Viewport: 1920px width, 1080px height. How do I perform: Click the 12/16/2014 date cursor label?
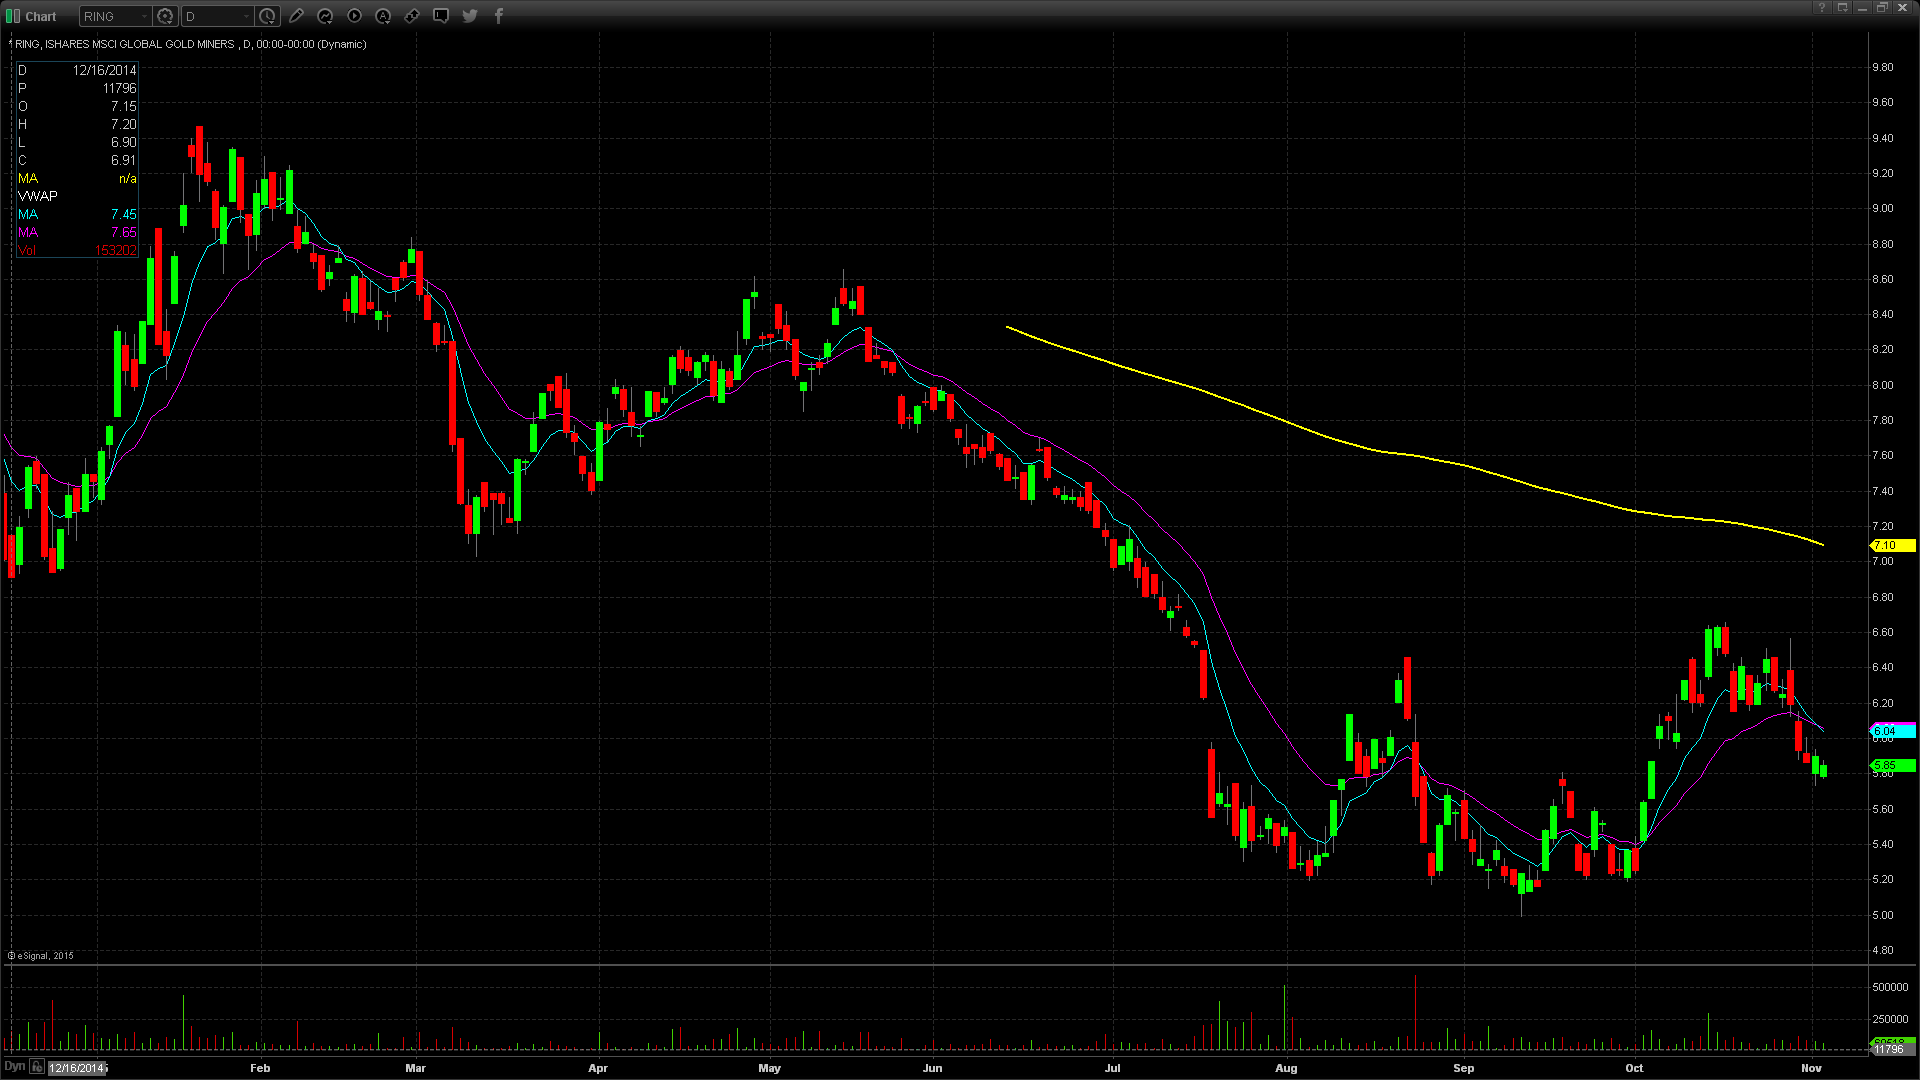(77, 1068)
